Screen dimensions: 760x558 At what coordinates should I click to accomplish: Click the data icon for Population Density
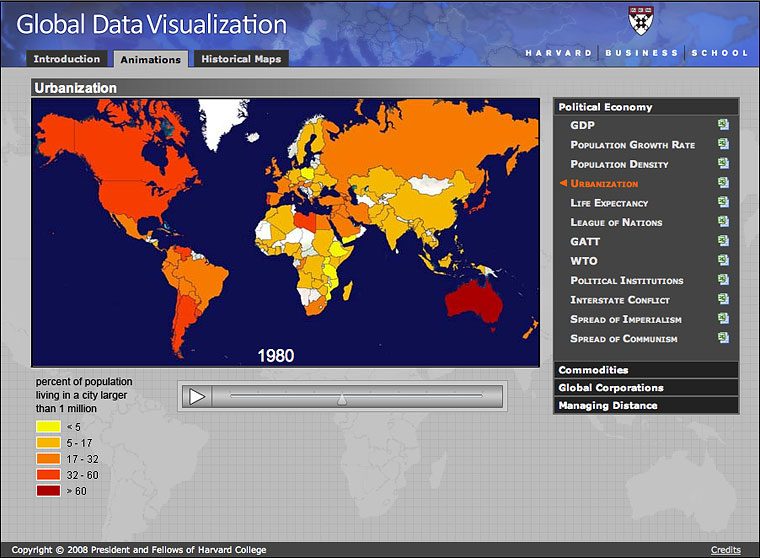pyautogui.click(x=722, y=164)
